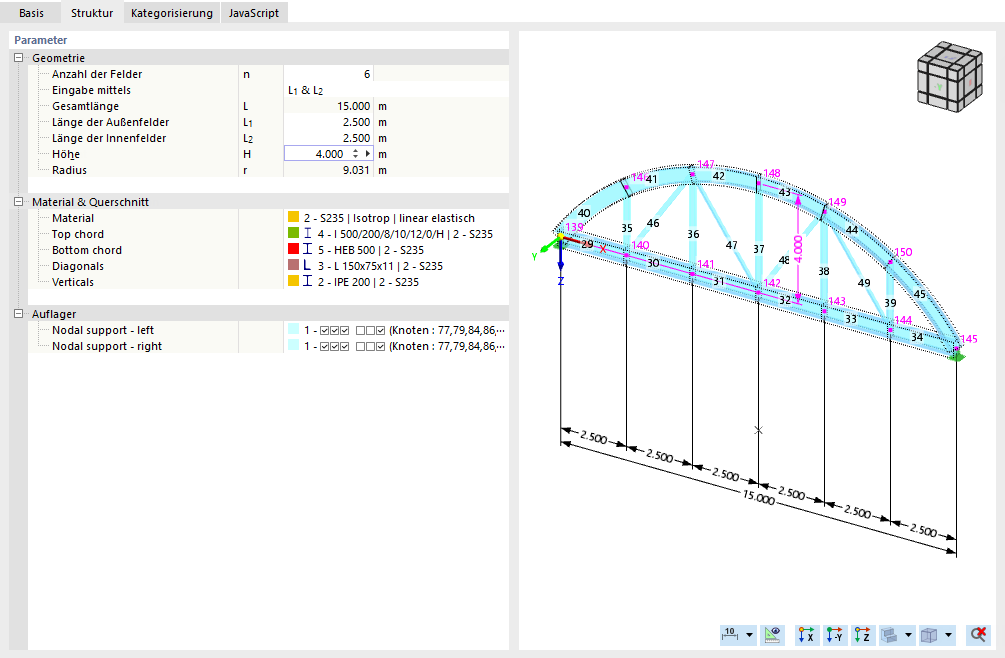Toggle the guide visibility (triangle ruler with eye) icon

coord(772,635)
